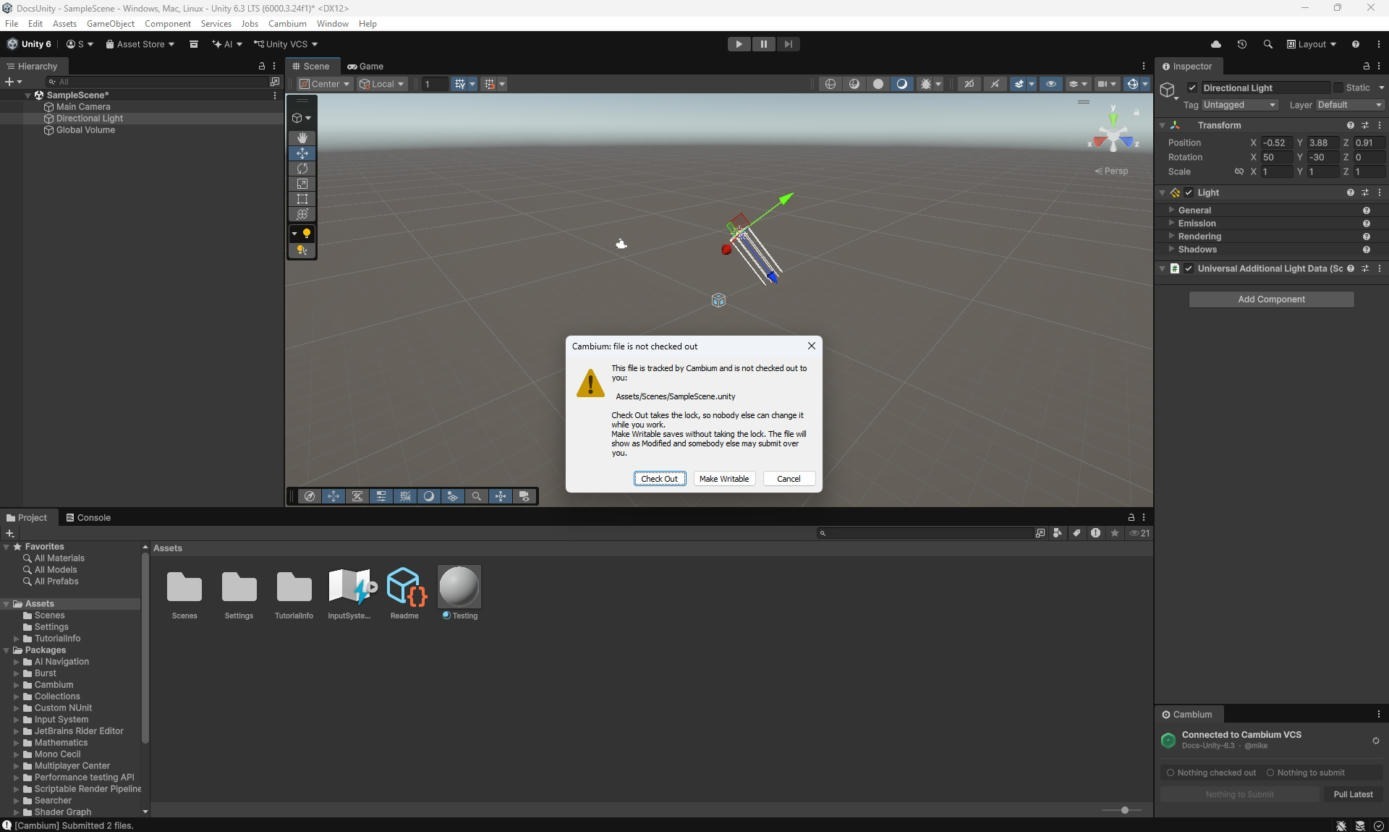Open the Unity VCS dropdown
1389x832 pixels.
pyautogui.click(x=286, y=44)
